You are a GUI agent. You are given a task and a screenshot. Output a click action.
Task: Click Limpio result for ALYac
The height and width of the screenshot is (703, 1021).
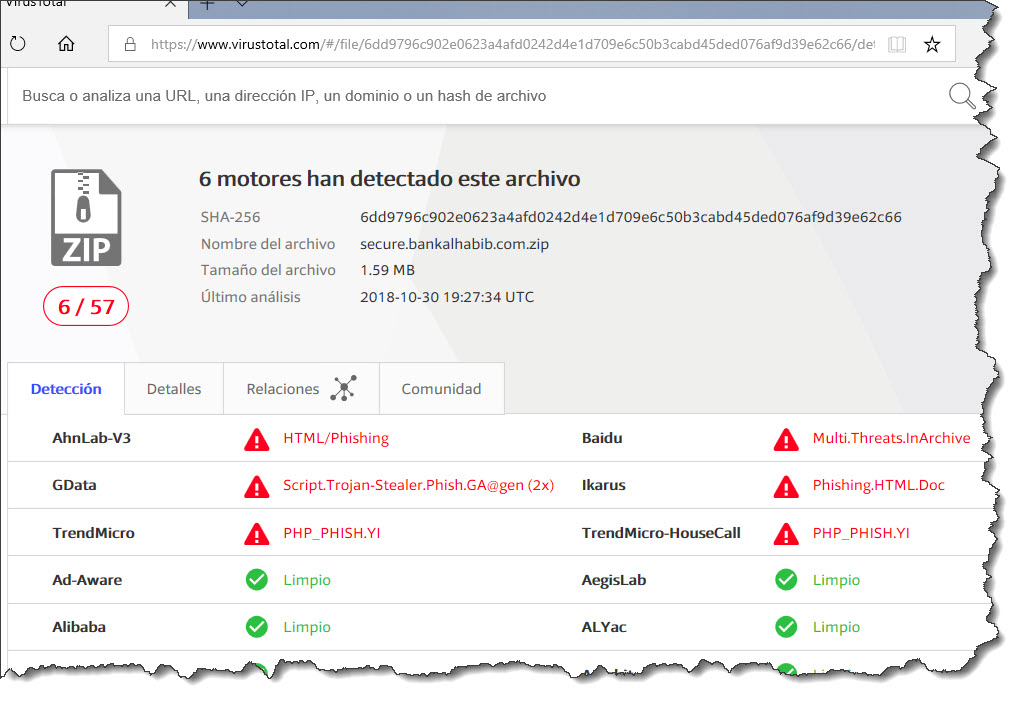836,627
